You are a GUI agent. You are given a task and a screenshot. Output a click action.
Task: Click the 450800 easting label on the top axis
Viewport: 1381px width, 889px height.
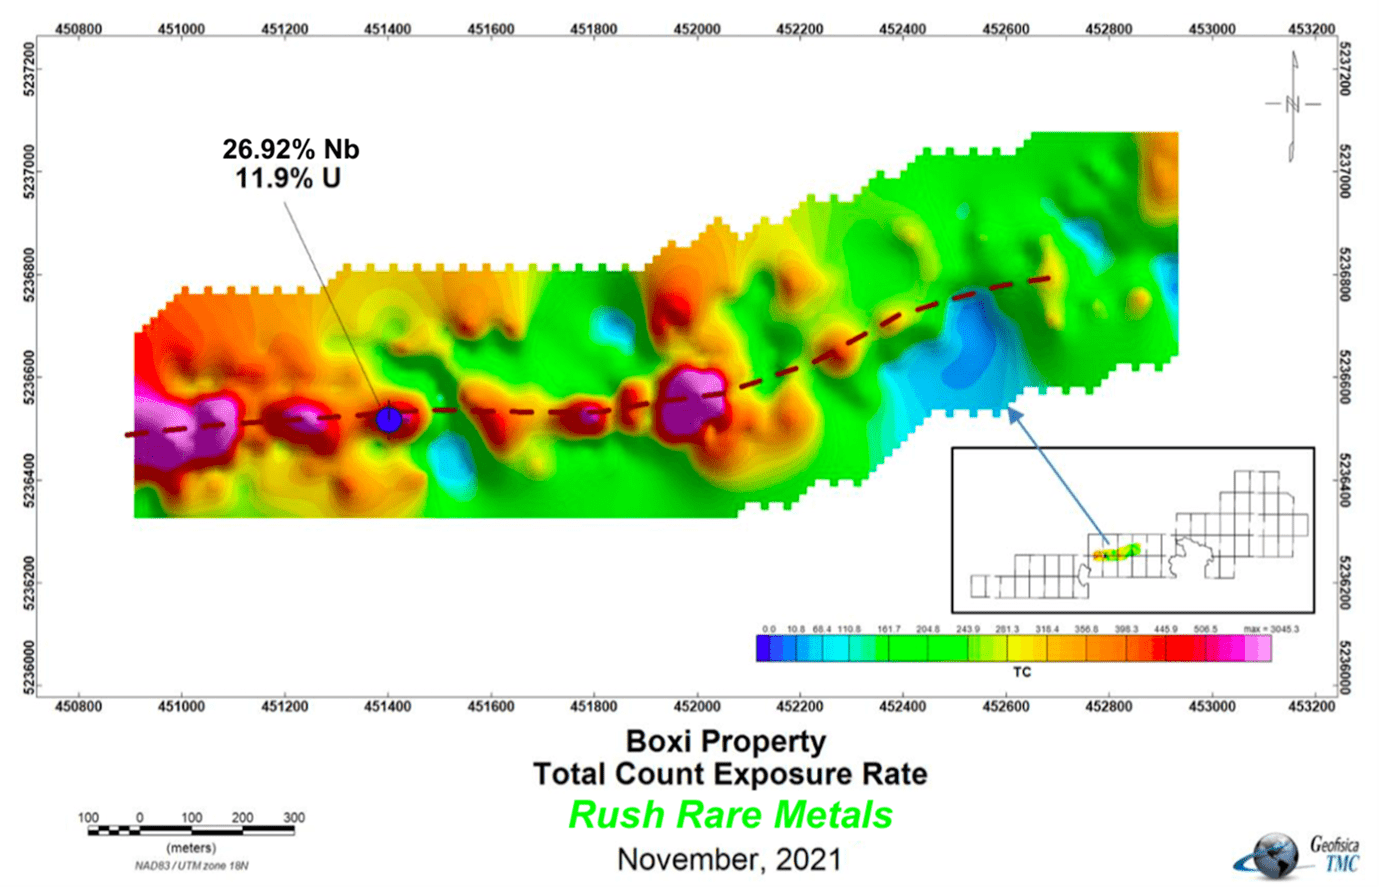pyautogui.click(x=78, y=29)
